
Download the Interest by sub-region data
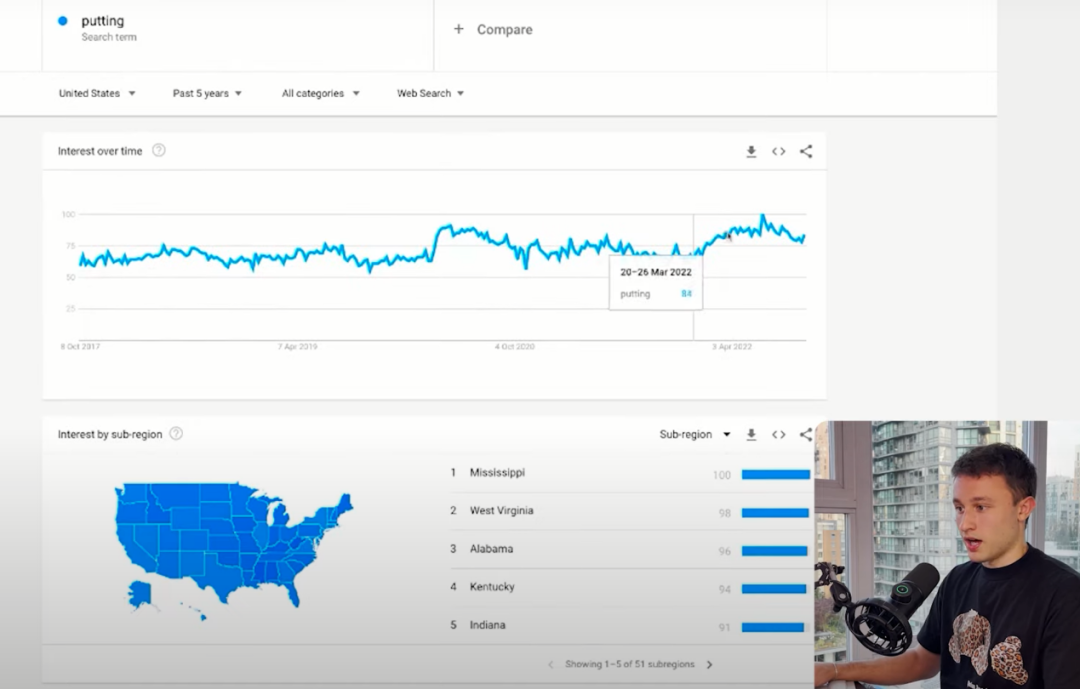pyautogui.click(x=751, y=434)
